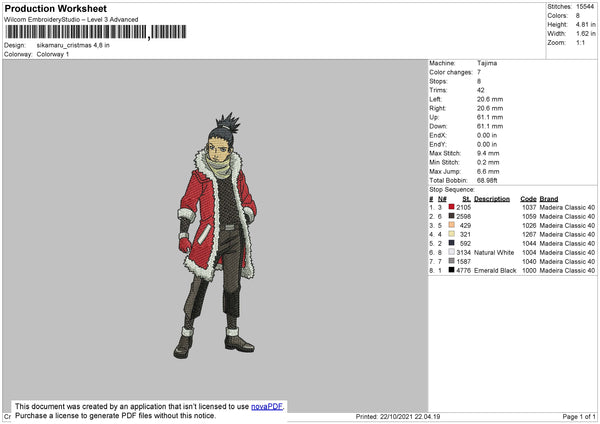Viewport: 600px width, 424px height.
Task: Click the red thread color swatch
Action: click(452, 207)
